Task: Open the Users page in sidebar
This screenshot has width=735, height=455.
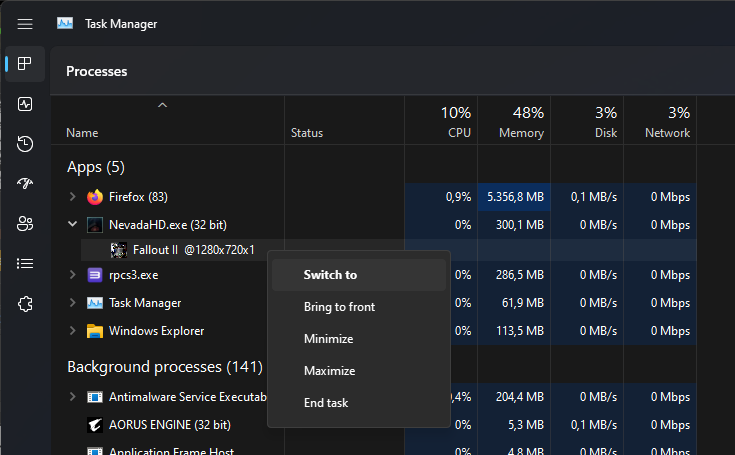Action: [25, 224]
